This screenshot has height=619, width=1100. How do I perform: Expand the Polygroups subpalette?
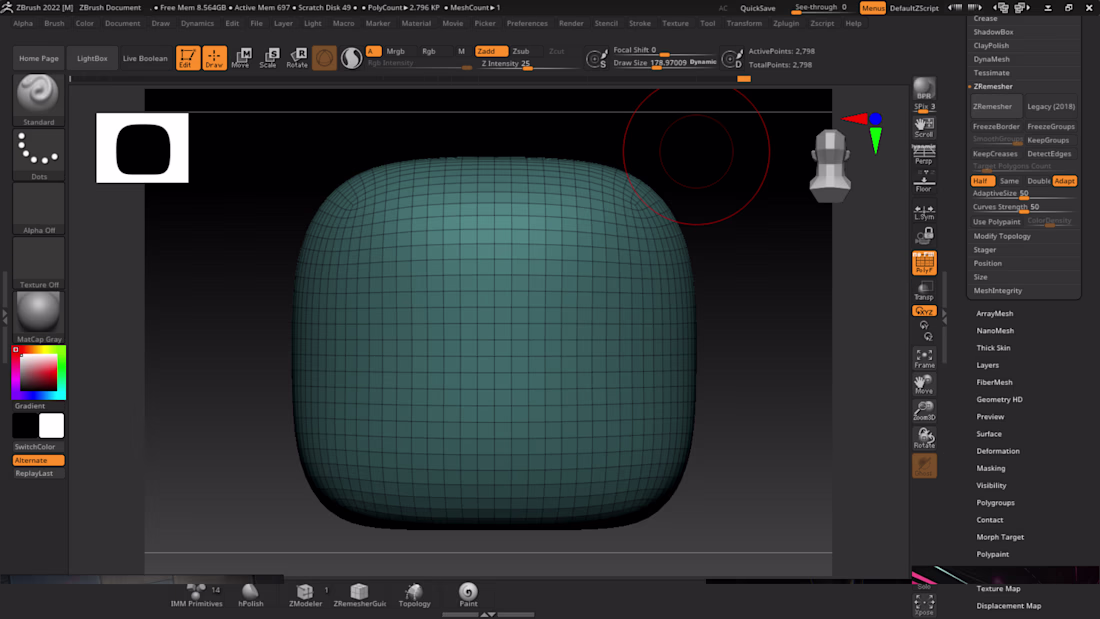(x=995, y=503)
